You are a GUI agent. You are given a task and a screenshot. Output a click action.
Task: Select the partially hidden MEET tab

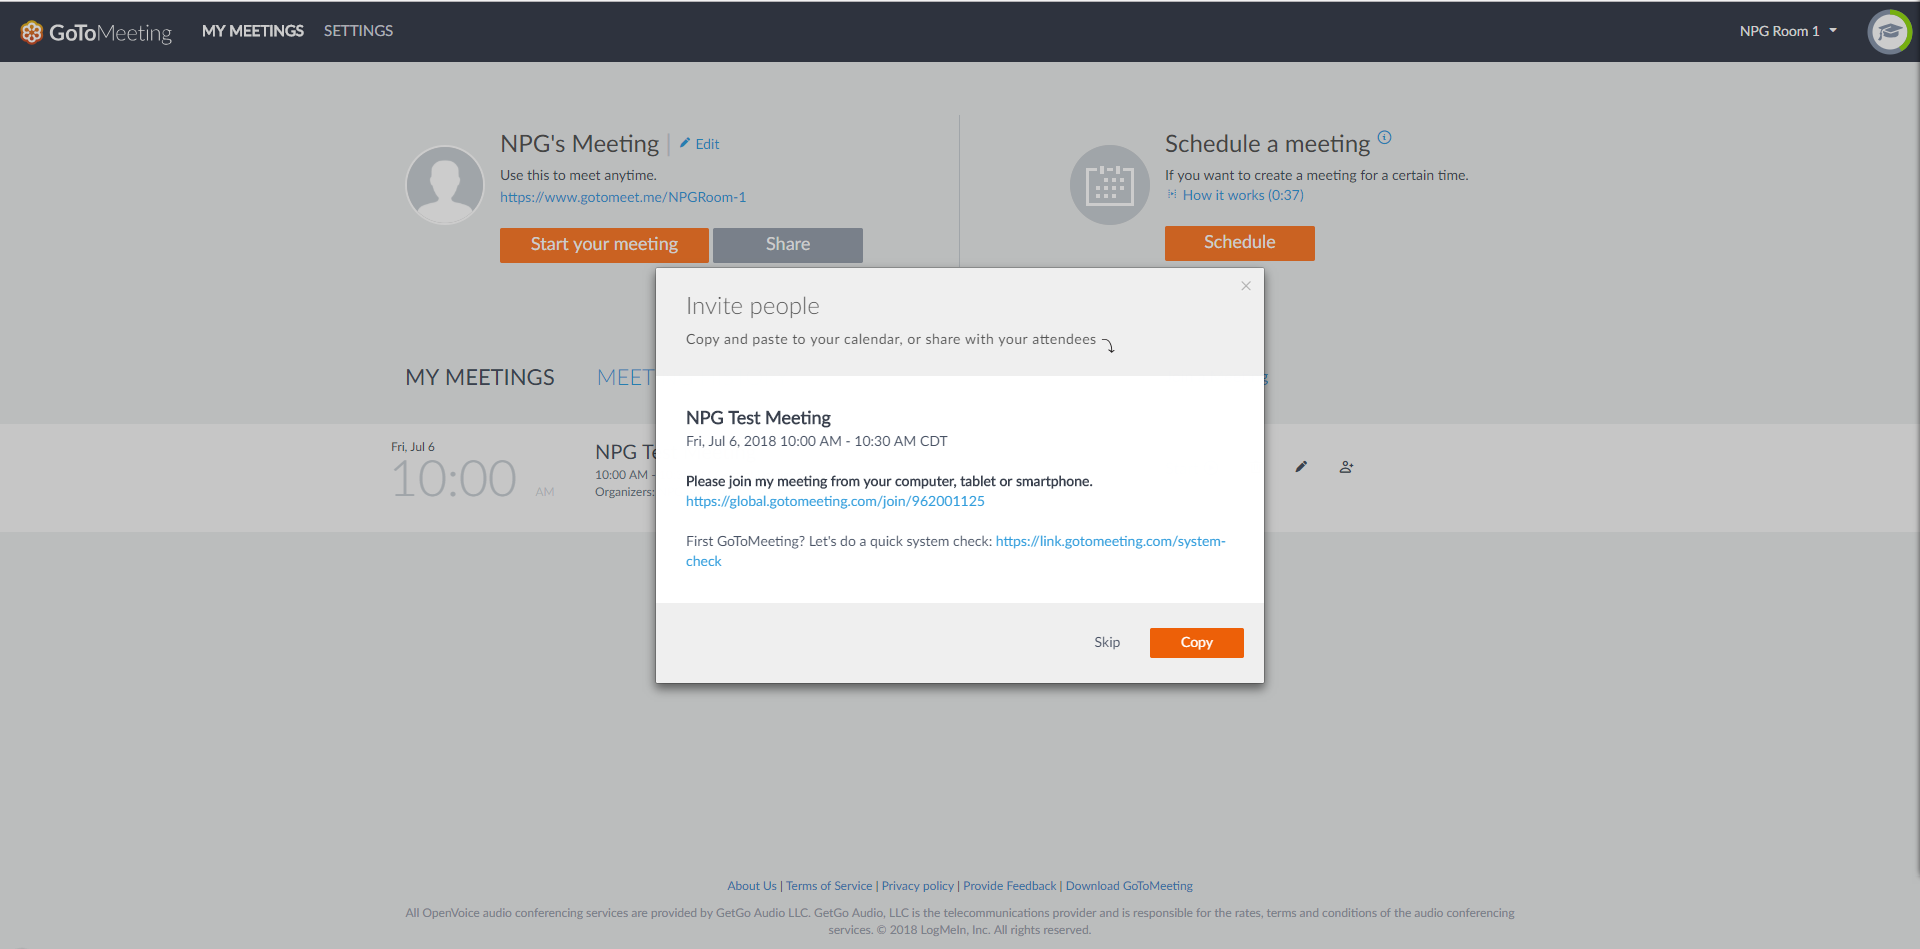pyautogui.click(x=625, y=377)
